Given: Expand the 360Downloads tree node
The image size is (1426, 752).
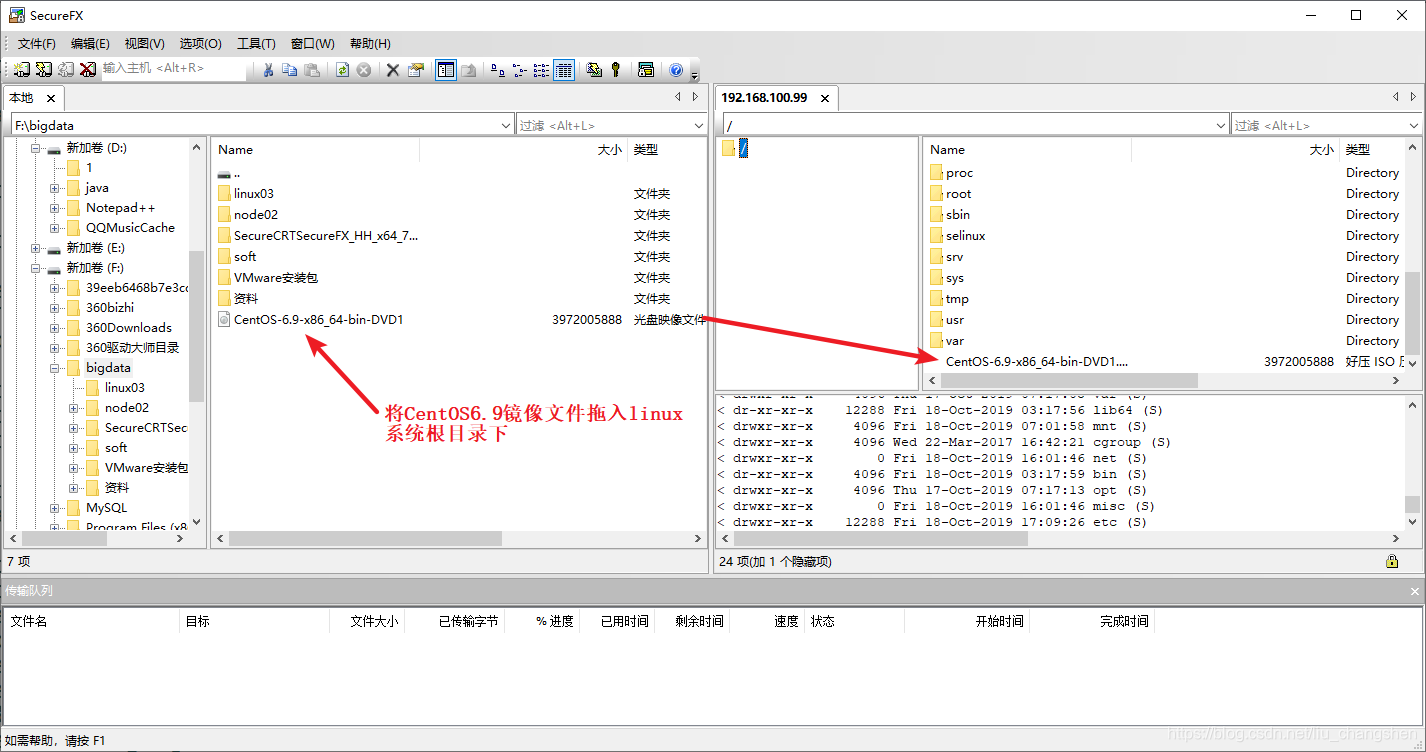Looking at the screenshot, I should click(x=55, y=328).
